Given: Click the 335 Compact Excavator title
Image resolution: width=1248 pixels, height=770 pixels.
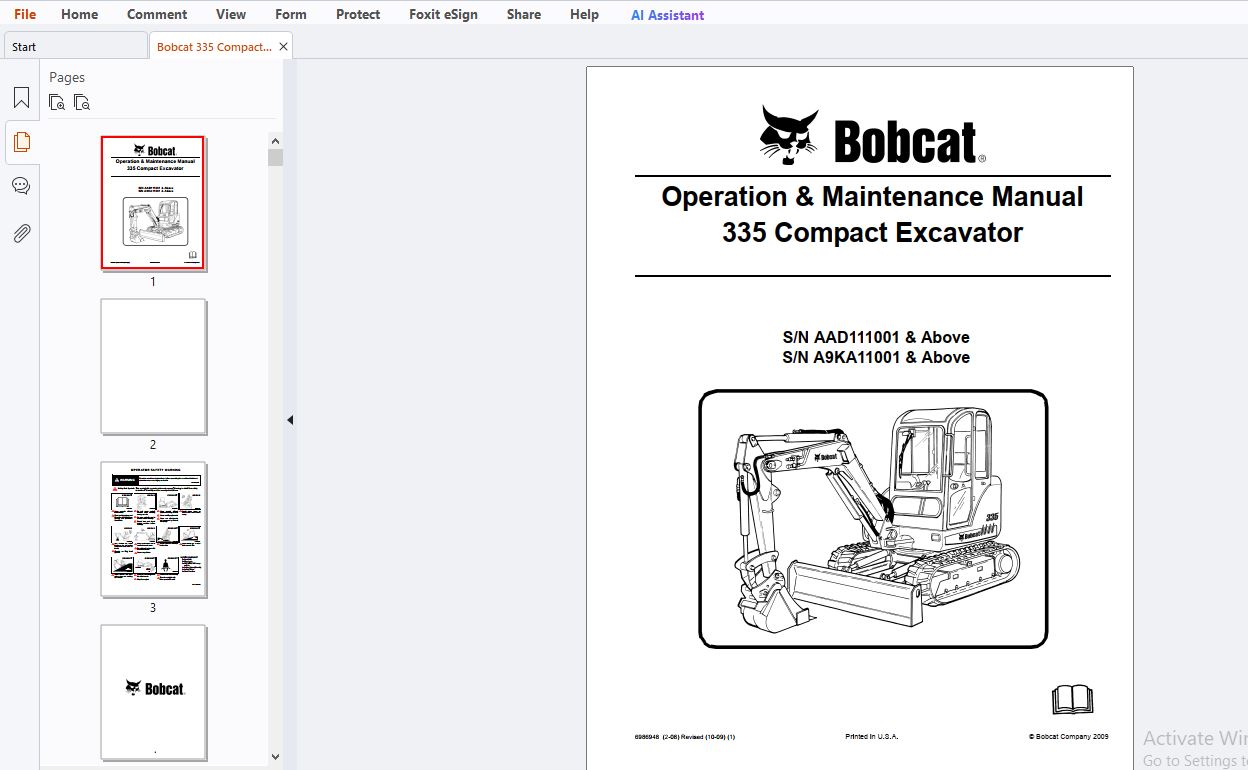Looking at the screenshot, I should click(x=872, y=232).
